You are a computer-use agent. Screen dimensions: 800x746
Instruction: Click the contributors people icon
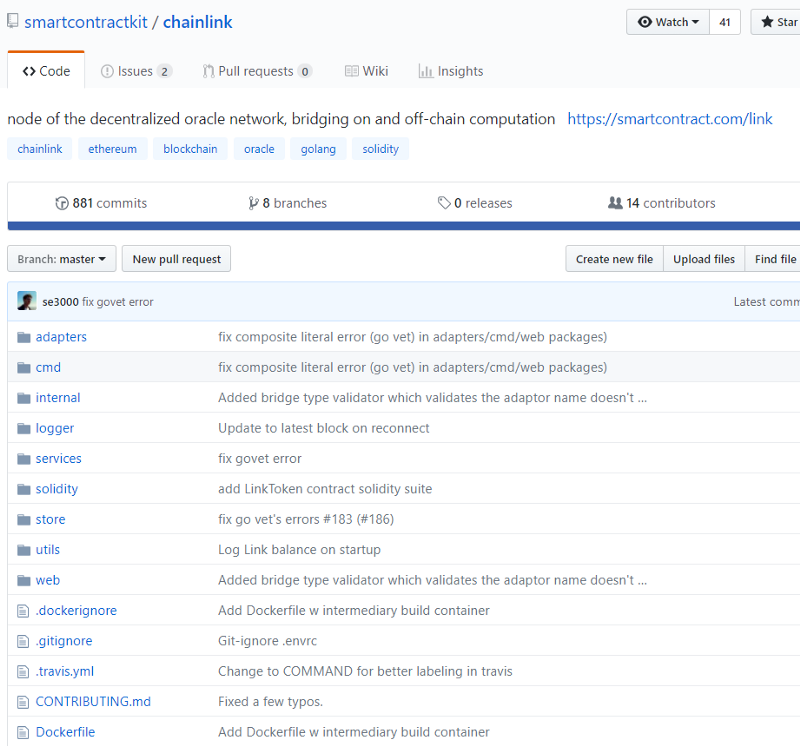(615, 203)
